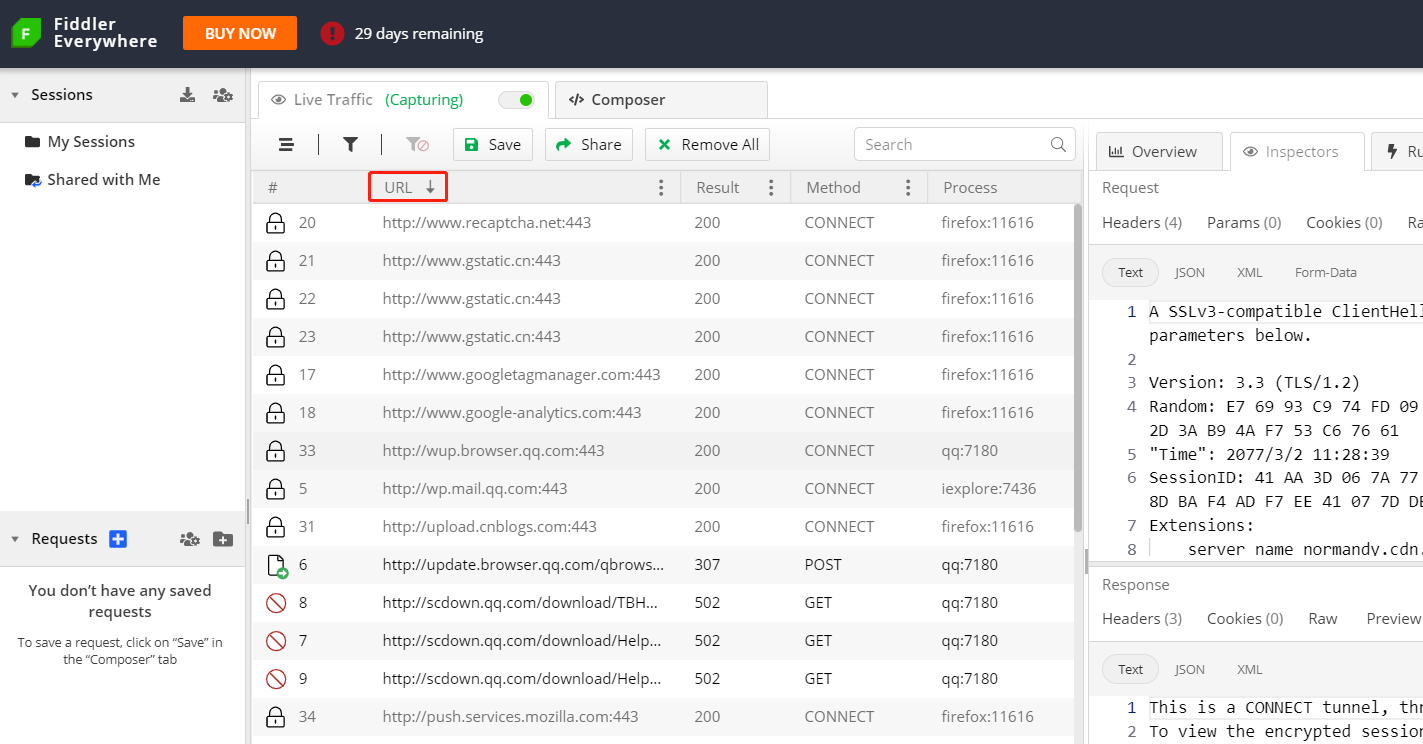This screenshot has height=744, width=1423.
Task: Open Method column options menu
Action: [x=908, y=188]
